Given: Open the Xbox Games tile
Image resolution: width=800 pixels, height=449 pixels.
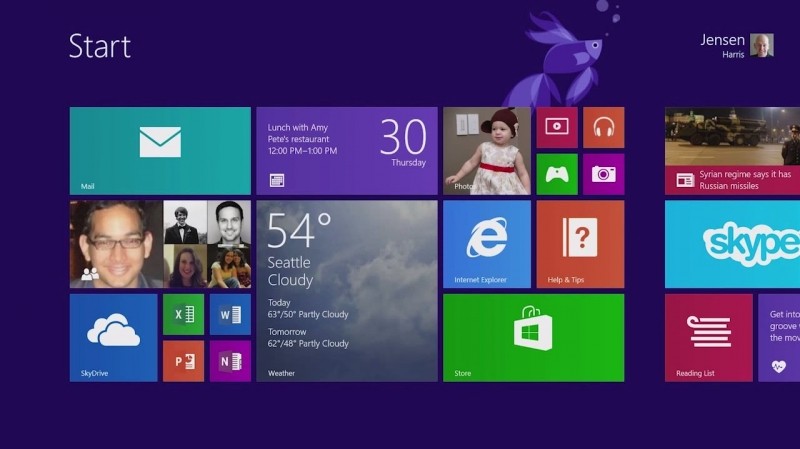Looking at the screenshot, I should [x=557, y=174].
